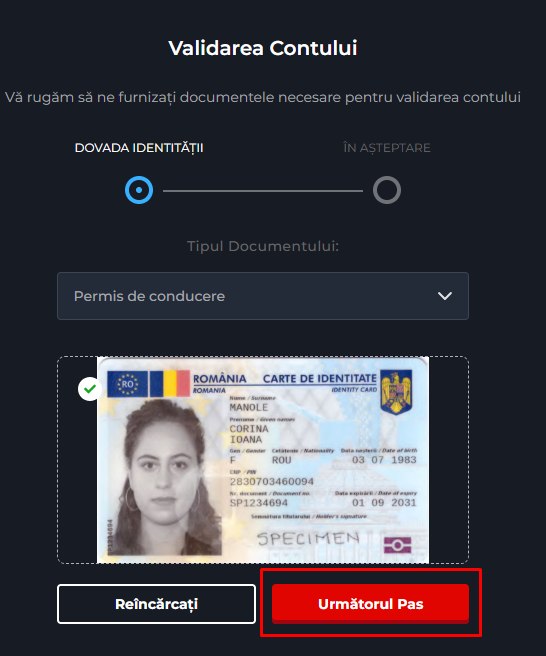Select the grey pending step circle
This screenshot has height=656, width=546.
pyautogui.click(x=387, y=190)
